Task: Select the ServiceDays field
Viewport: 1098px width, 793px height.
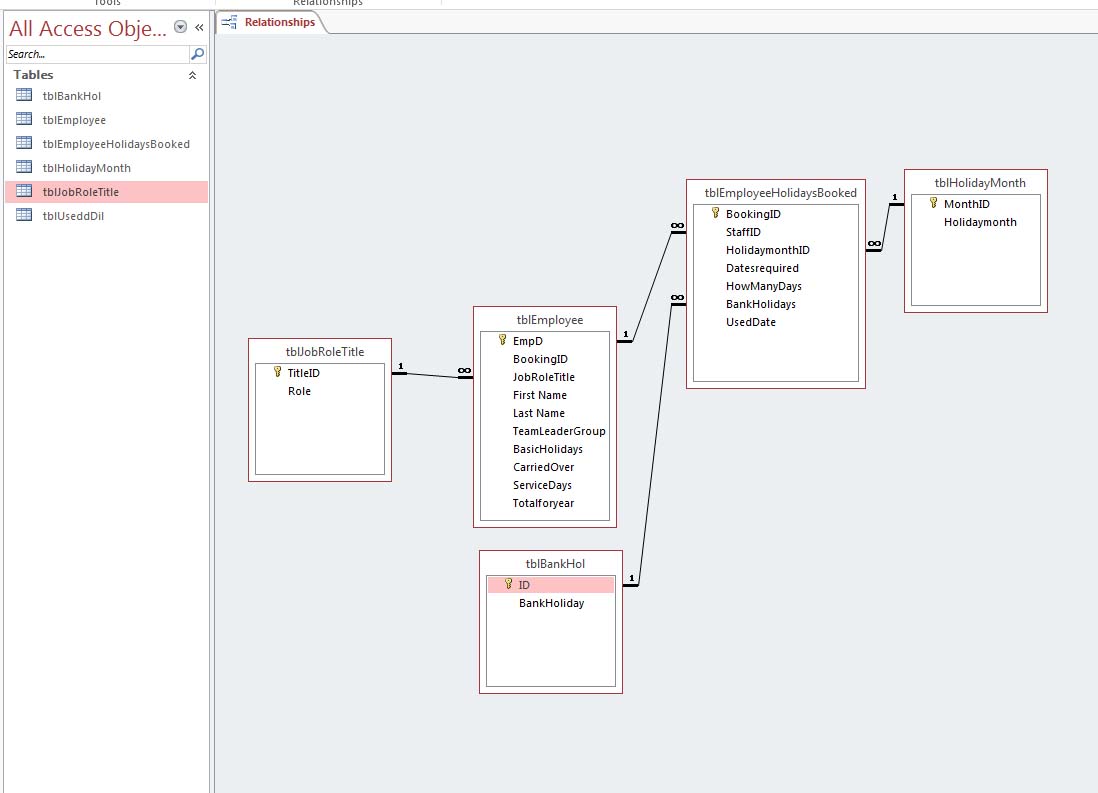Action: [545, 485]
